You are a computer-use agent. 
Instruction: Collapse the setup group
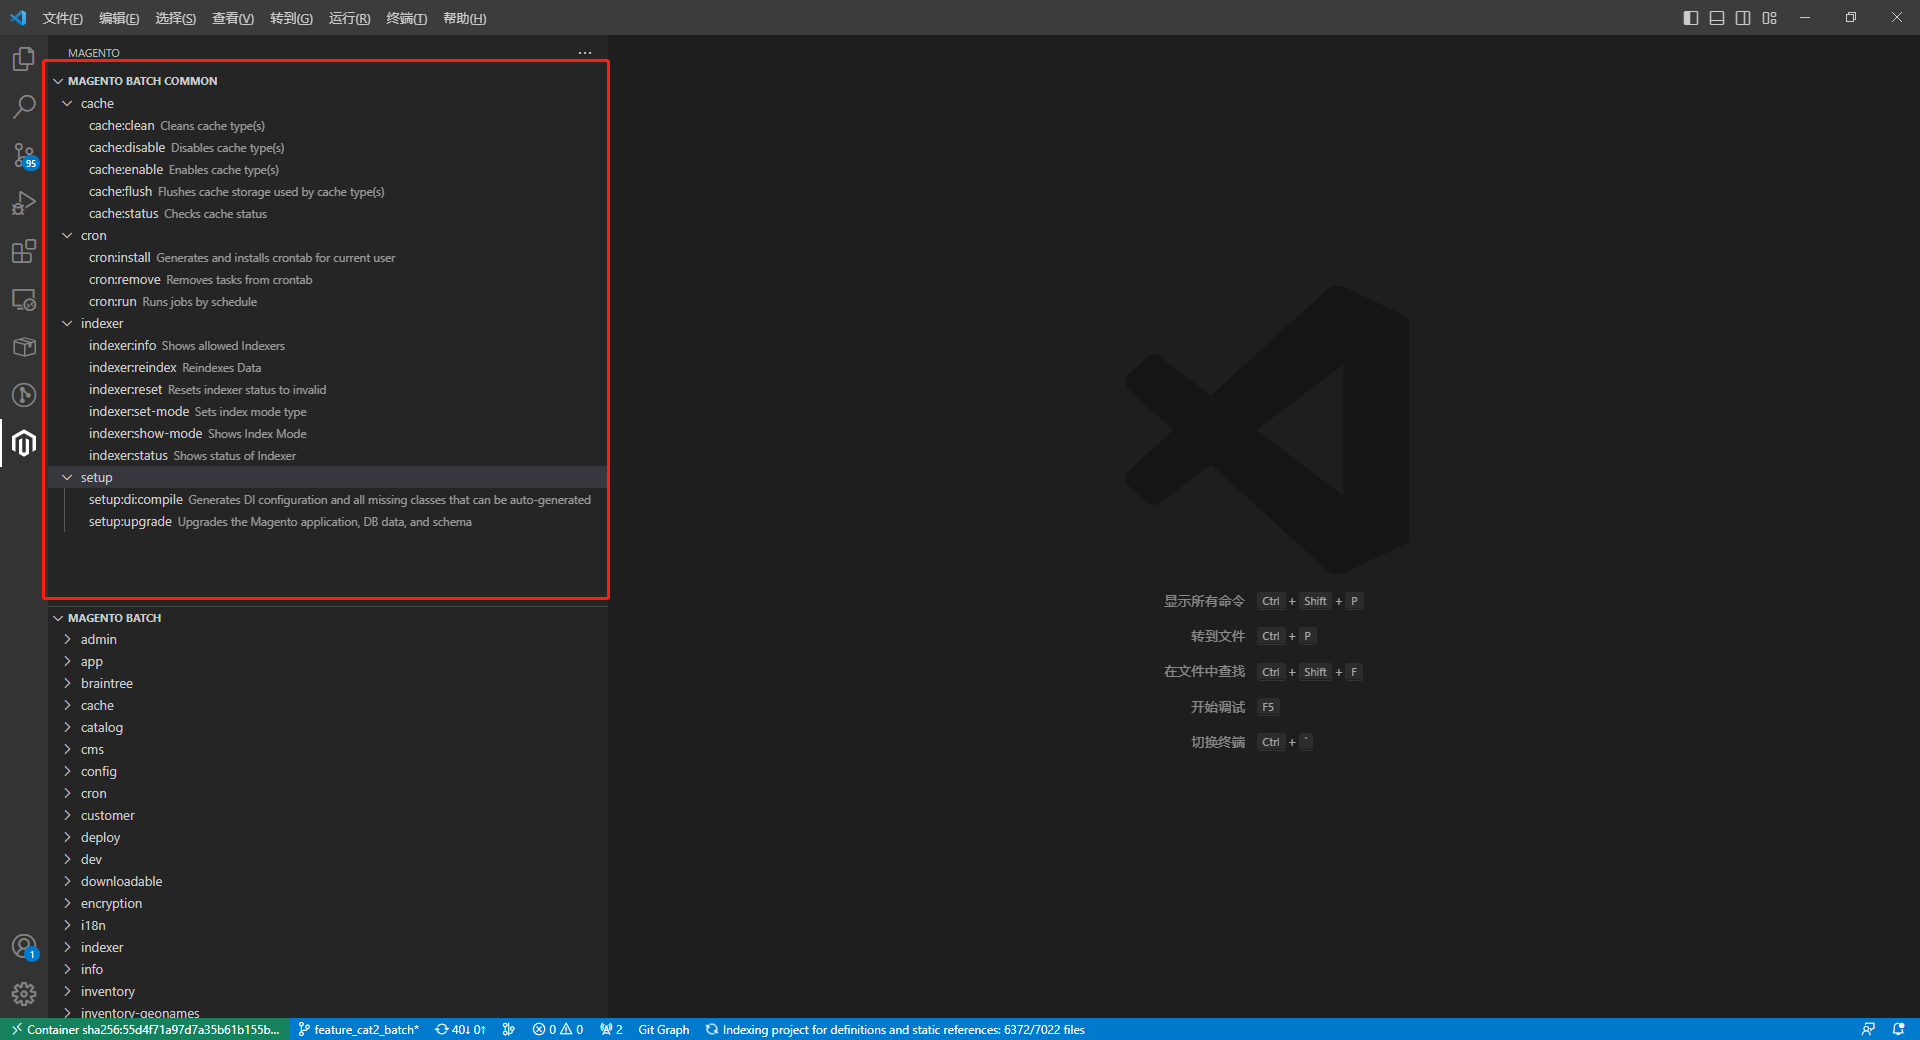(x=327, y=477)
